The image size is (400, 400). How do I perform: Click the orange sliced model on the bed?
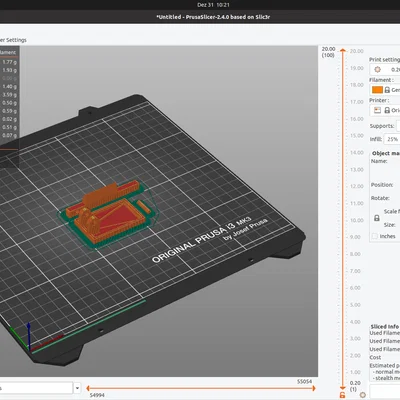(107, 213)
